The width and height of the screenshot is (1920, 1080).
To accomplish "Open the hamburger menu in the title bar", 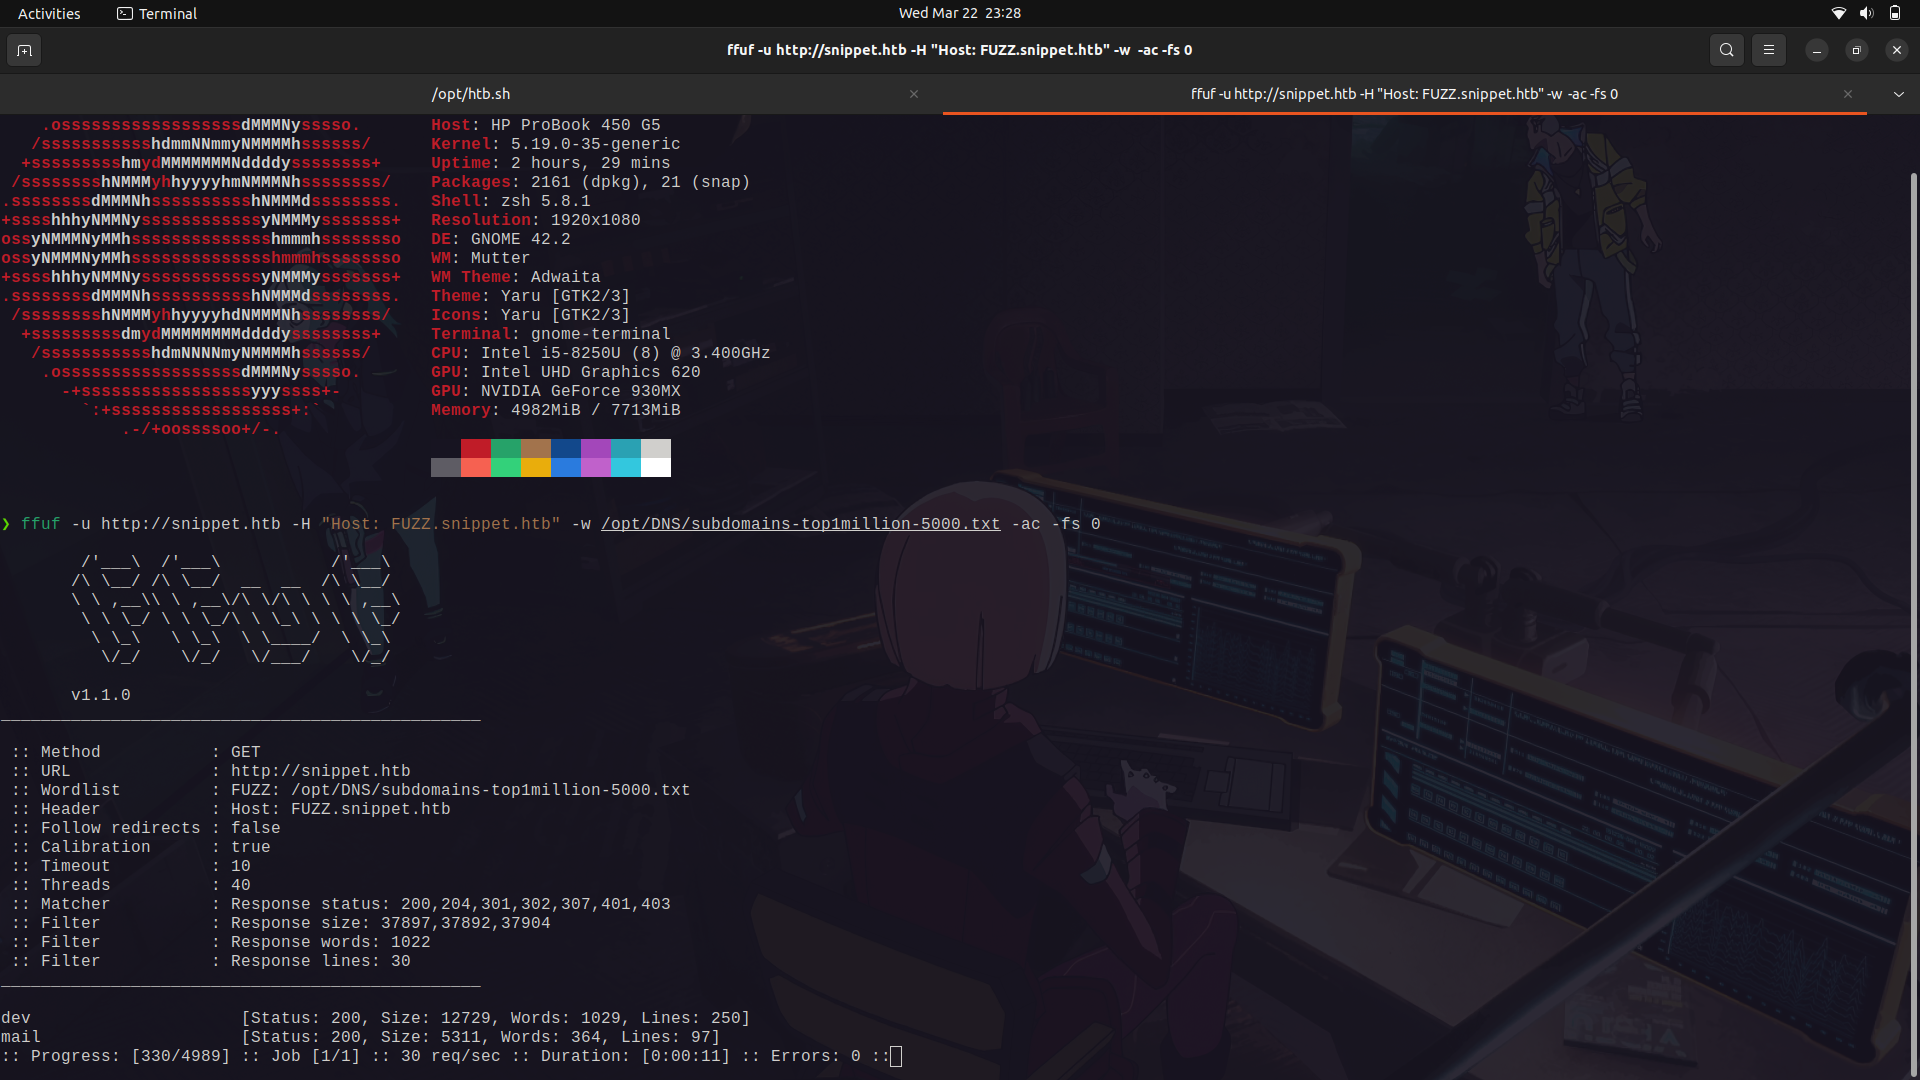I will (x=1768, y=49).
